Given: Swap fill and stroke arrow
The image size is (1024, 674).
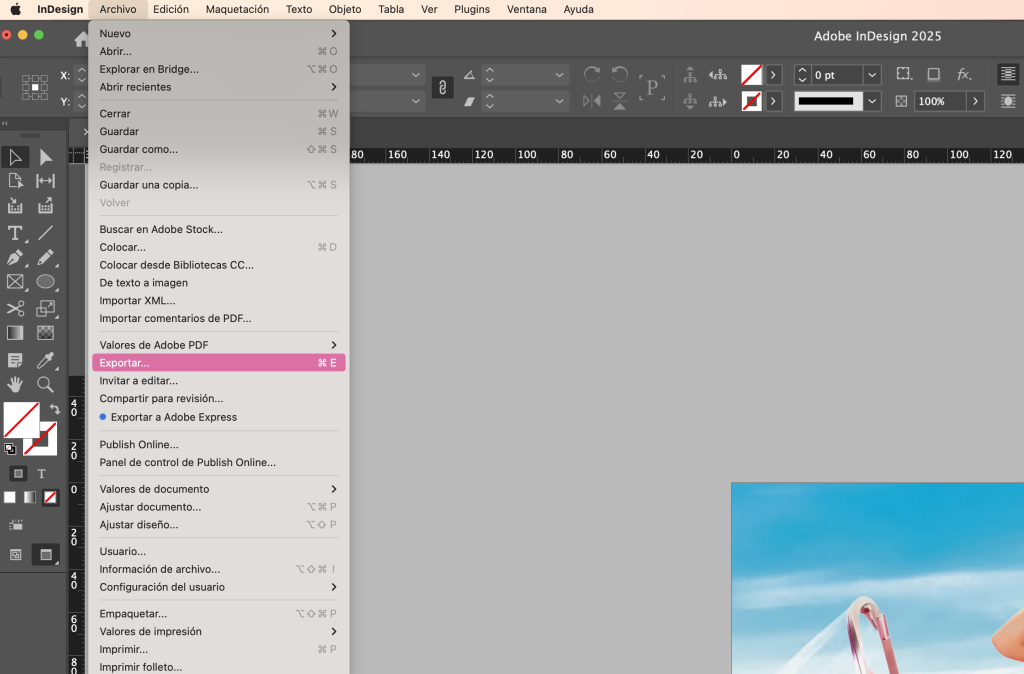Looking at the screenshot, I should click(x=55, y=409).
